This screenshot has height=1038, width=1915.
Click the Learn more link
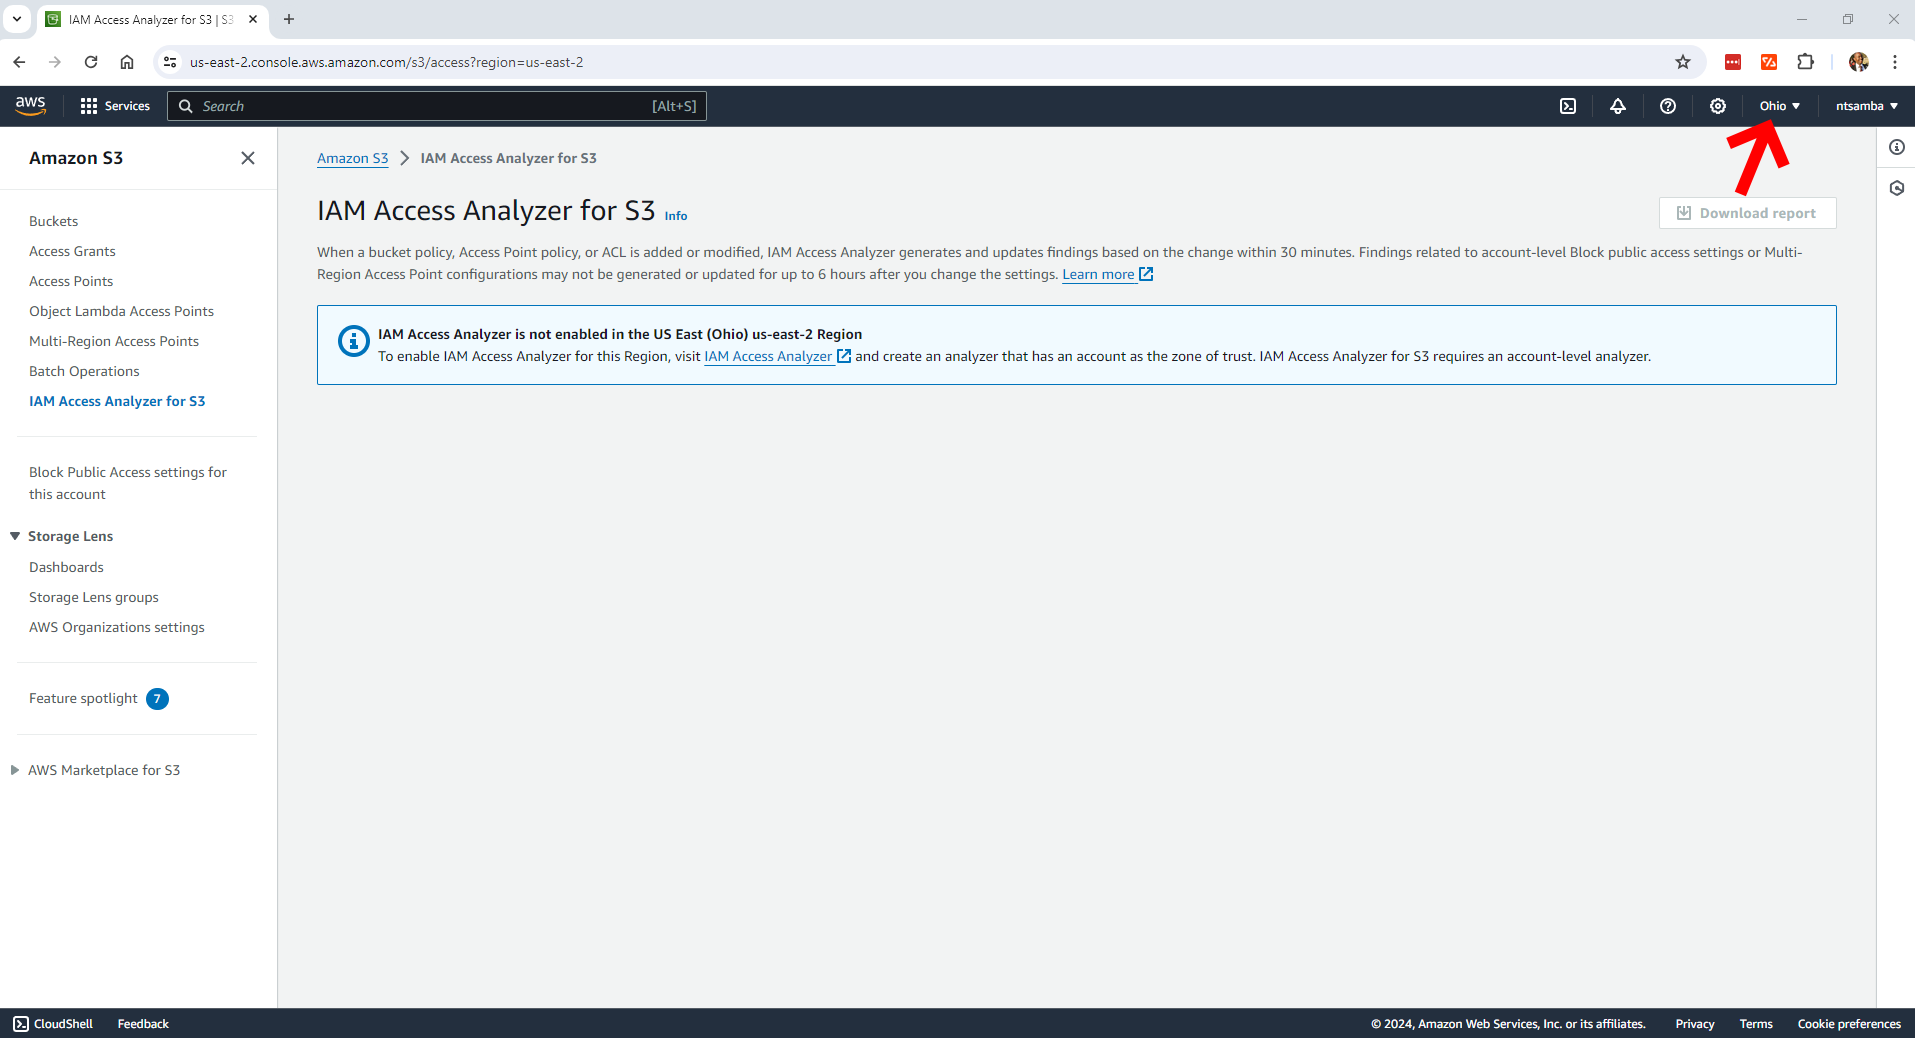[x=1098, y=274]
